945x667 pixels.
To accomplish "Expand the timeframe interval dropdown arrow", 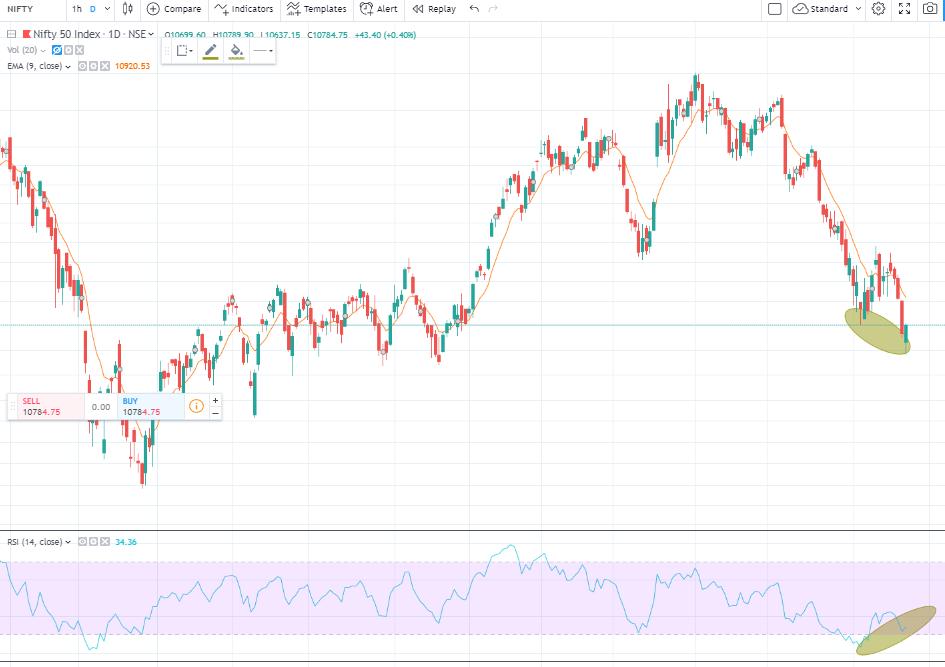I will pos(107,8).
